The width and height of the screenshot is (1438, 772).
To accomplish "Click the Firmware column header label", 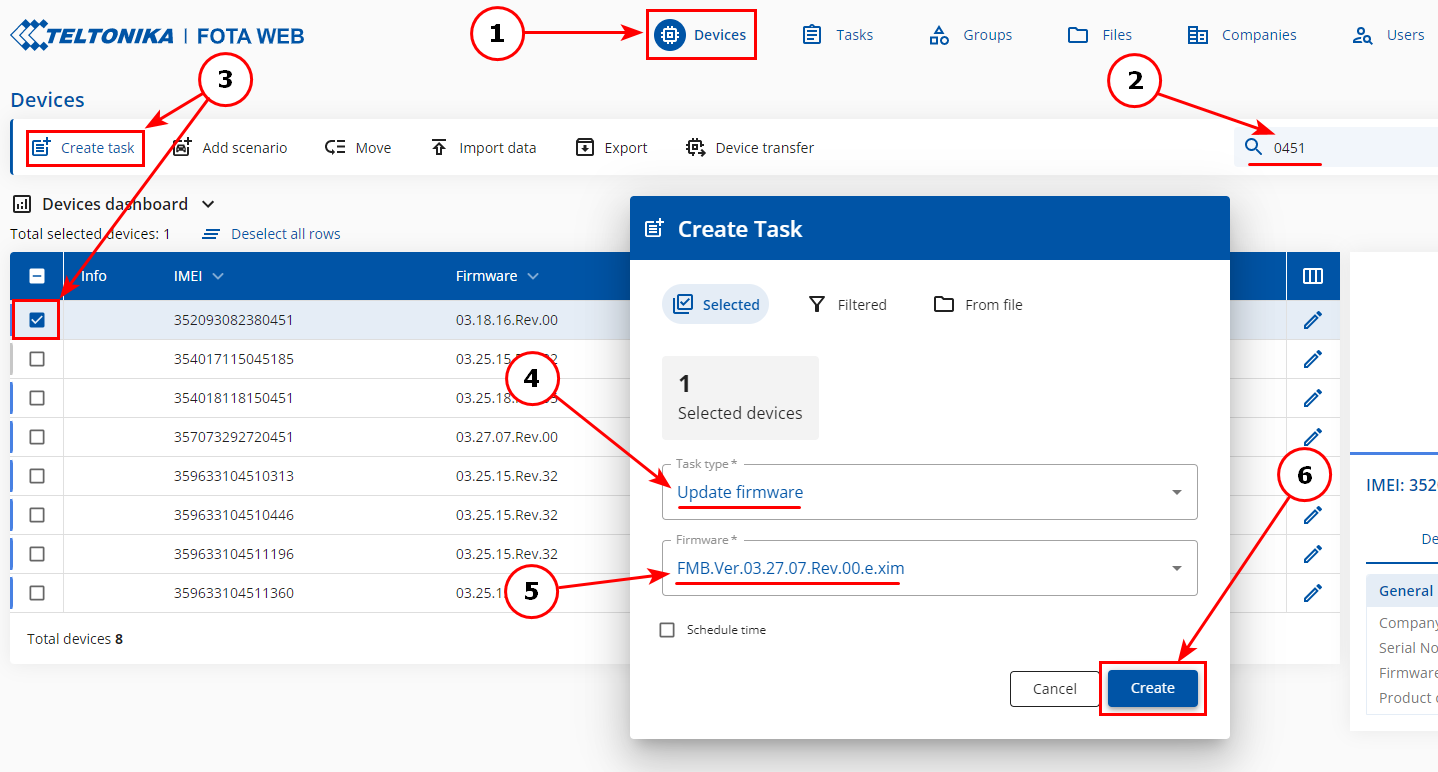I will click(487, 276).
